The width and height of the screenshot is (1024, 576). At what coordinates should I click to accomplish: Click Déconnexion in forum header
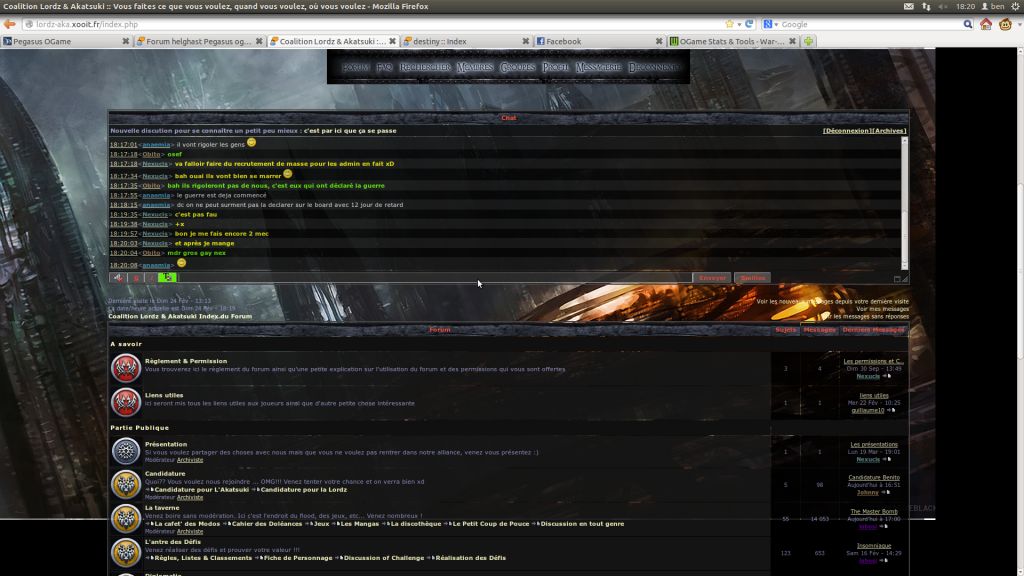pos(655,67)
